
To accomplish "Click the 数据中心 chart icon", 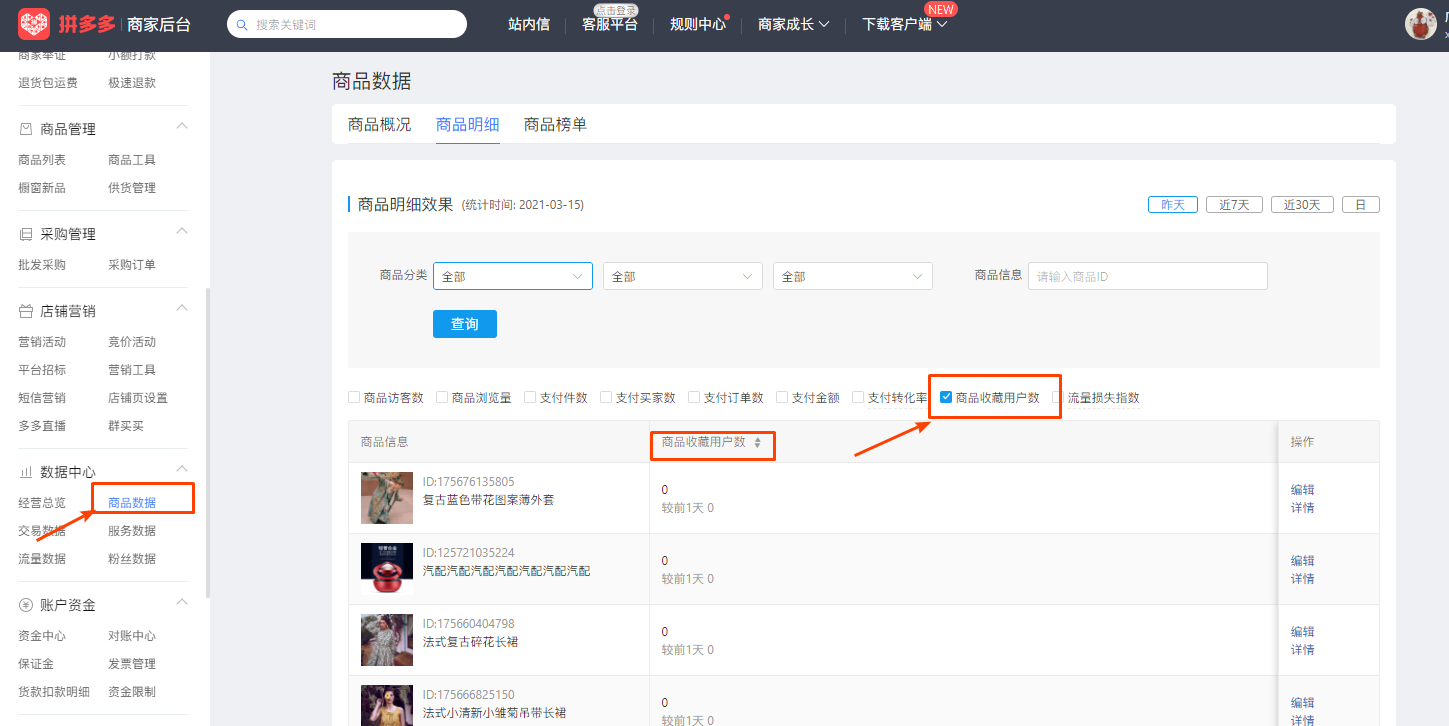I will [x=26, y=472].
